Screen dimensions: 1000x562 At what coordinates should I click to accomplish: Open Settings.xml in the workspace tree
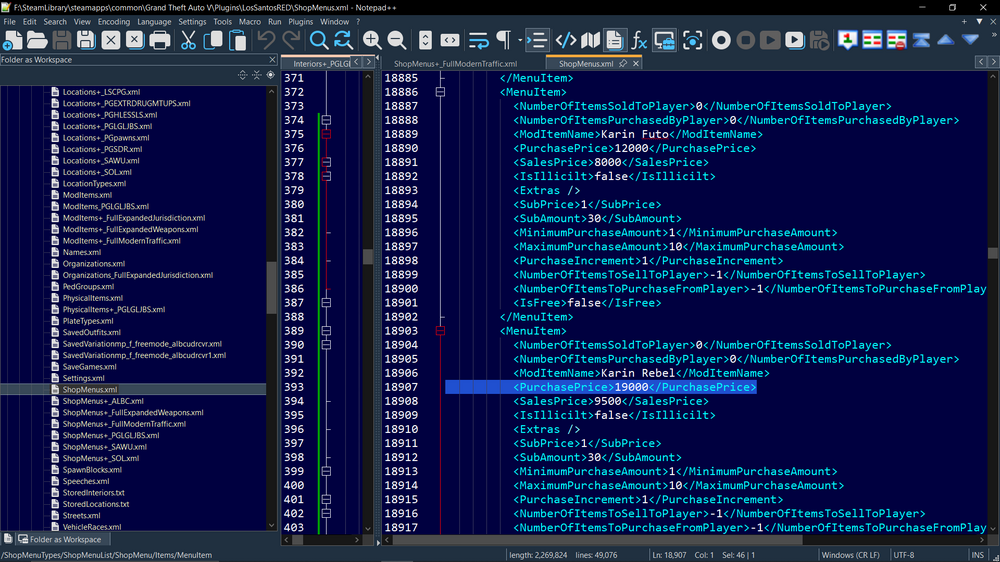point(83,379)
